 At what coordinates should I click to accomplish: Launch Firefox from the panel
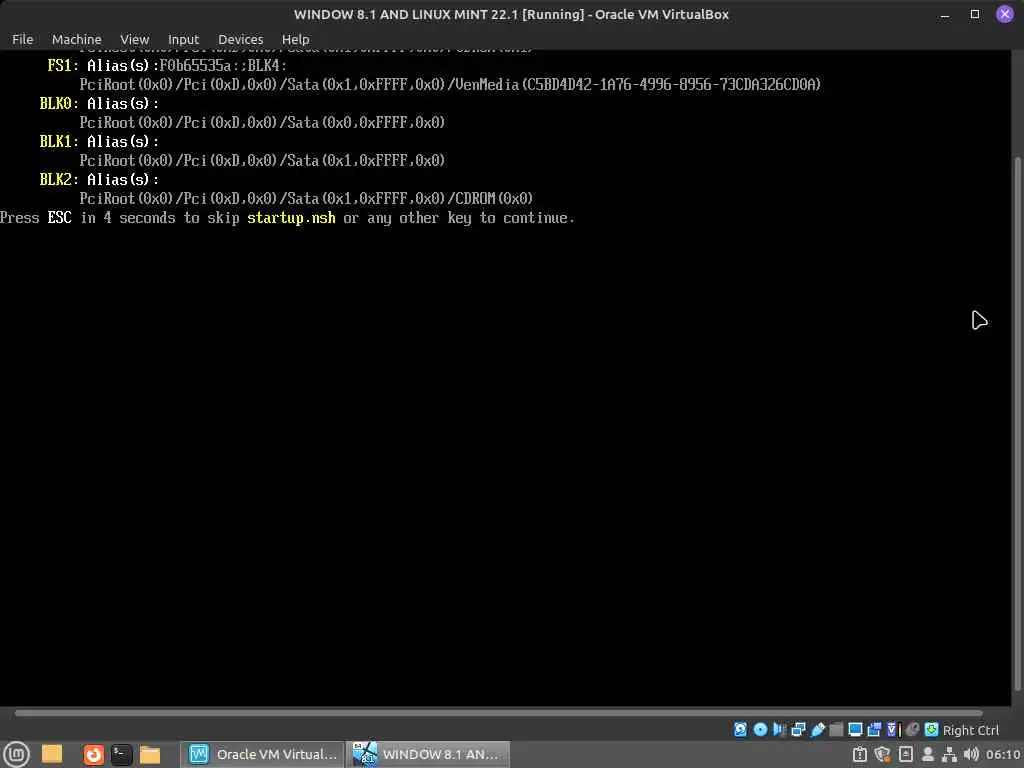[93, 754]
